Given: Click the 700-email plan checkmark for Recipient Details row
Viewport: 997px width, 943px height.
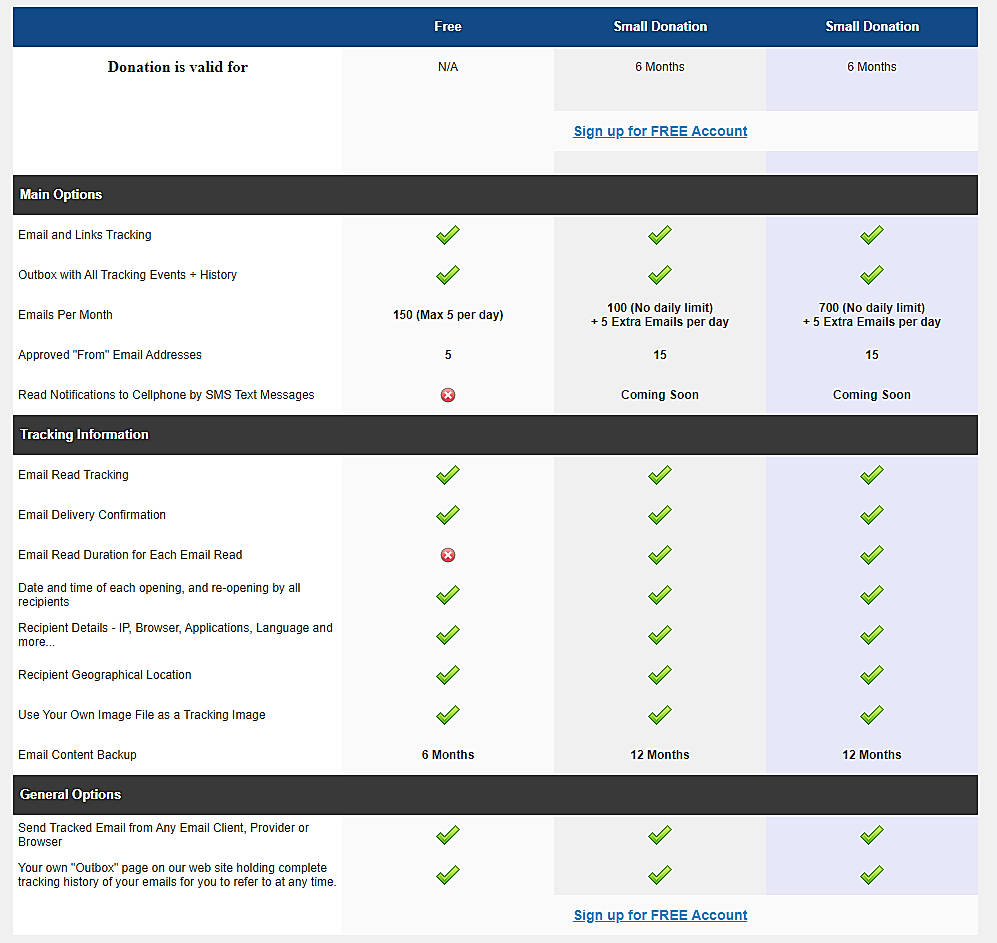Looking at the screenshot, I should 871,635.
